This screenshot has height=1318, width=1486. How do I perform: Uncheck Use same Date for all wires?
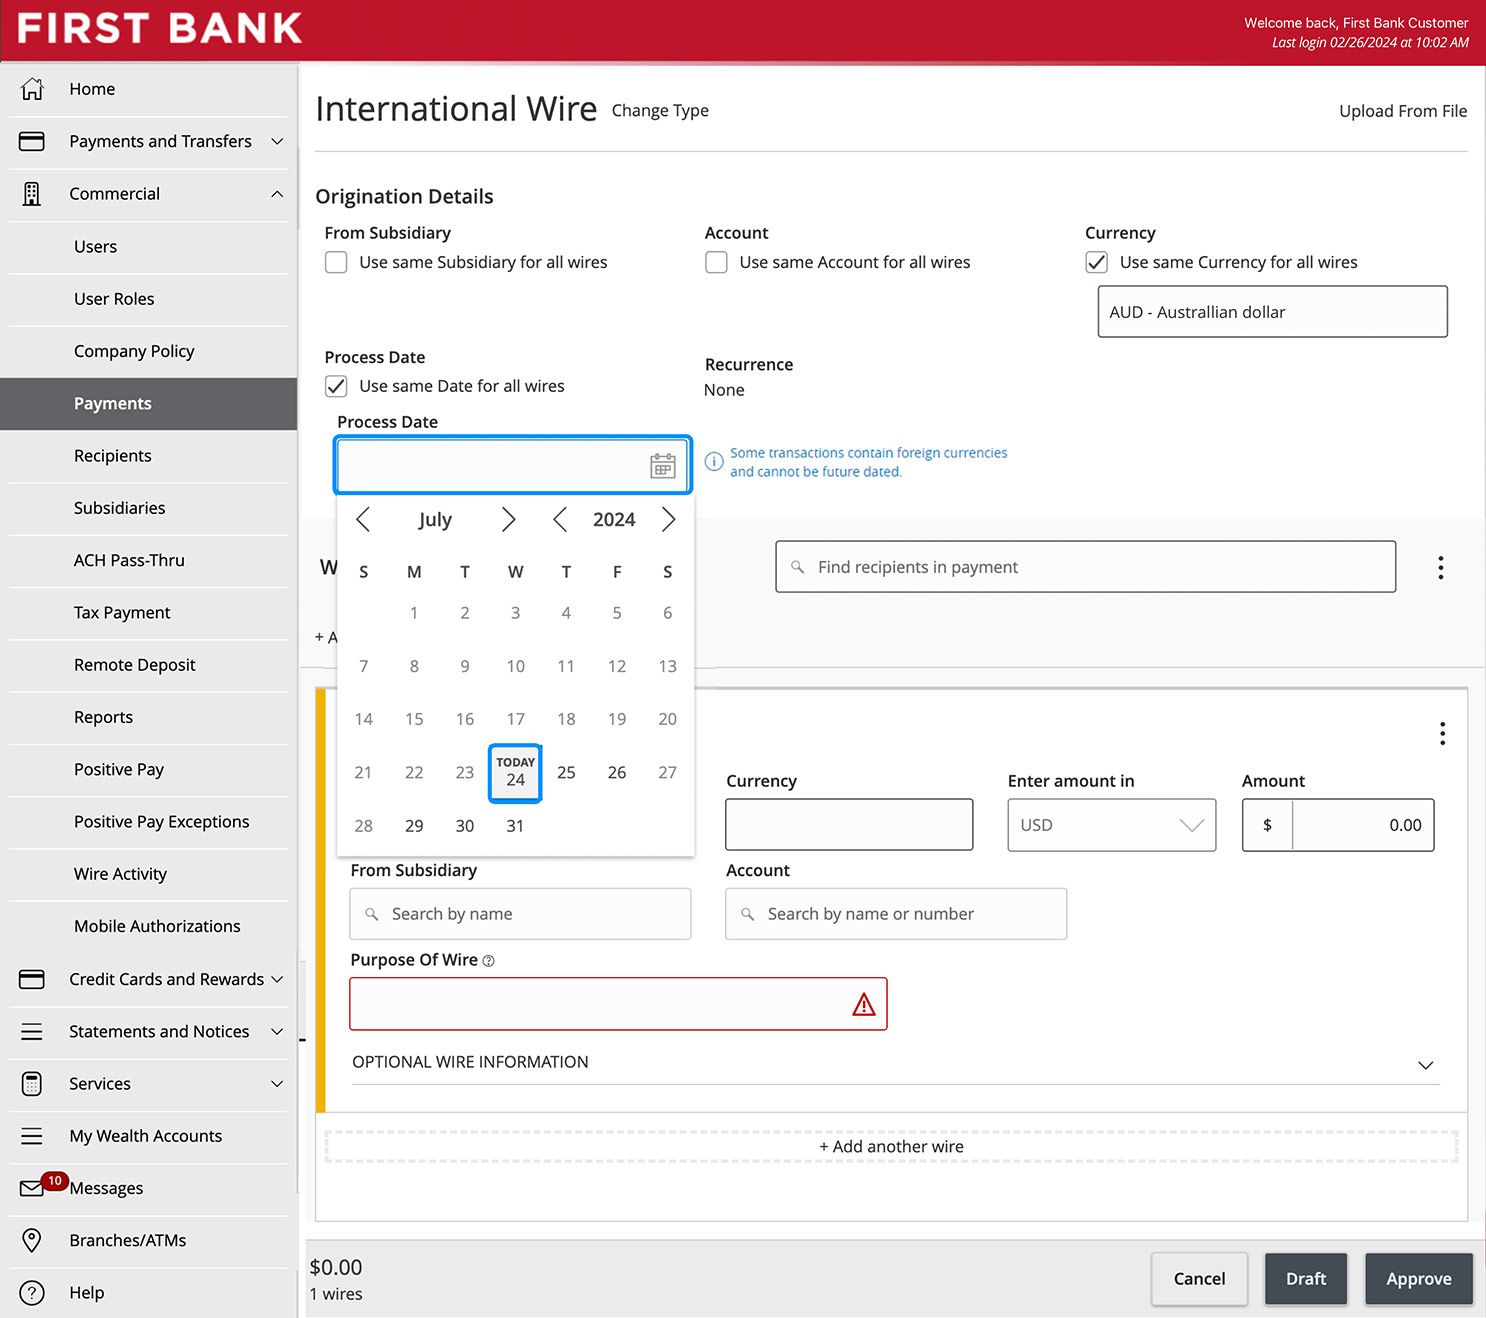click(x=336, y=386)
